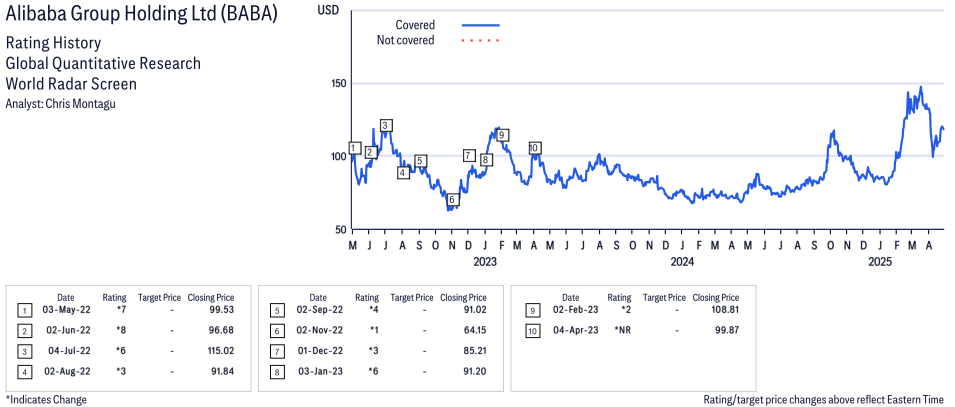Click the blue Covered line sample in legend
The image size is (955, 407).
pos(481,26)
